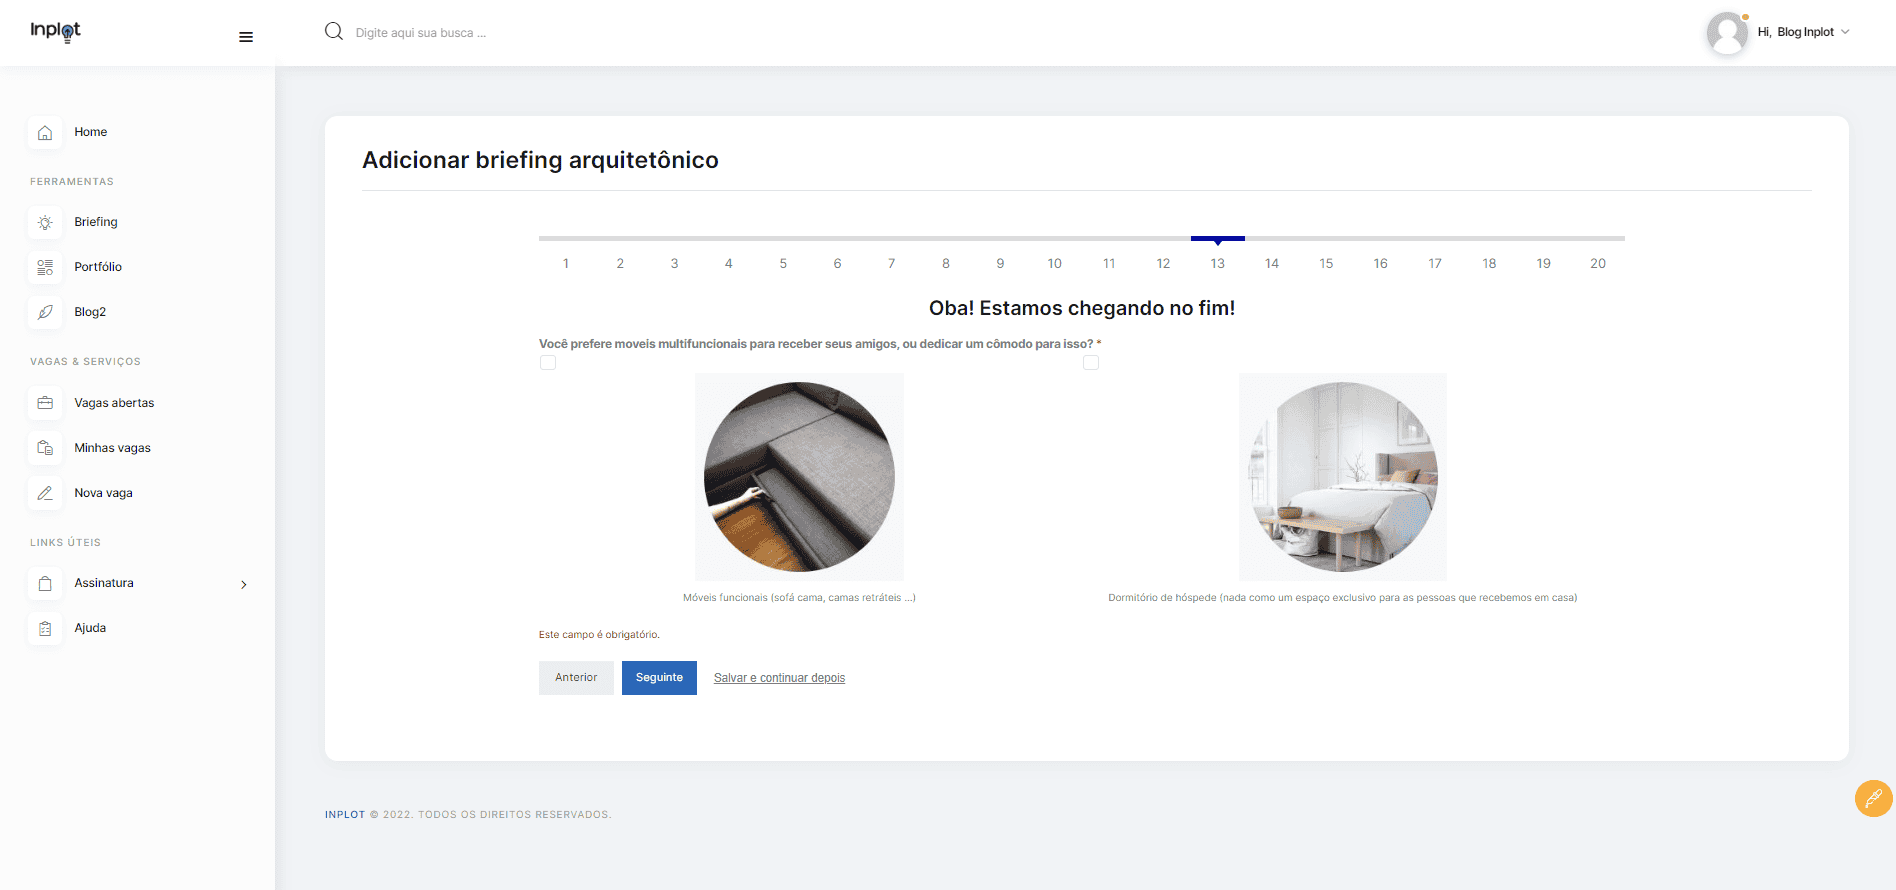
Task: Click the Seguinte button
Action: click(x=659, y=678)
